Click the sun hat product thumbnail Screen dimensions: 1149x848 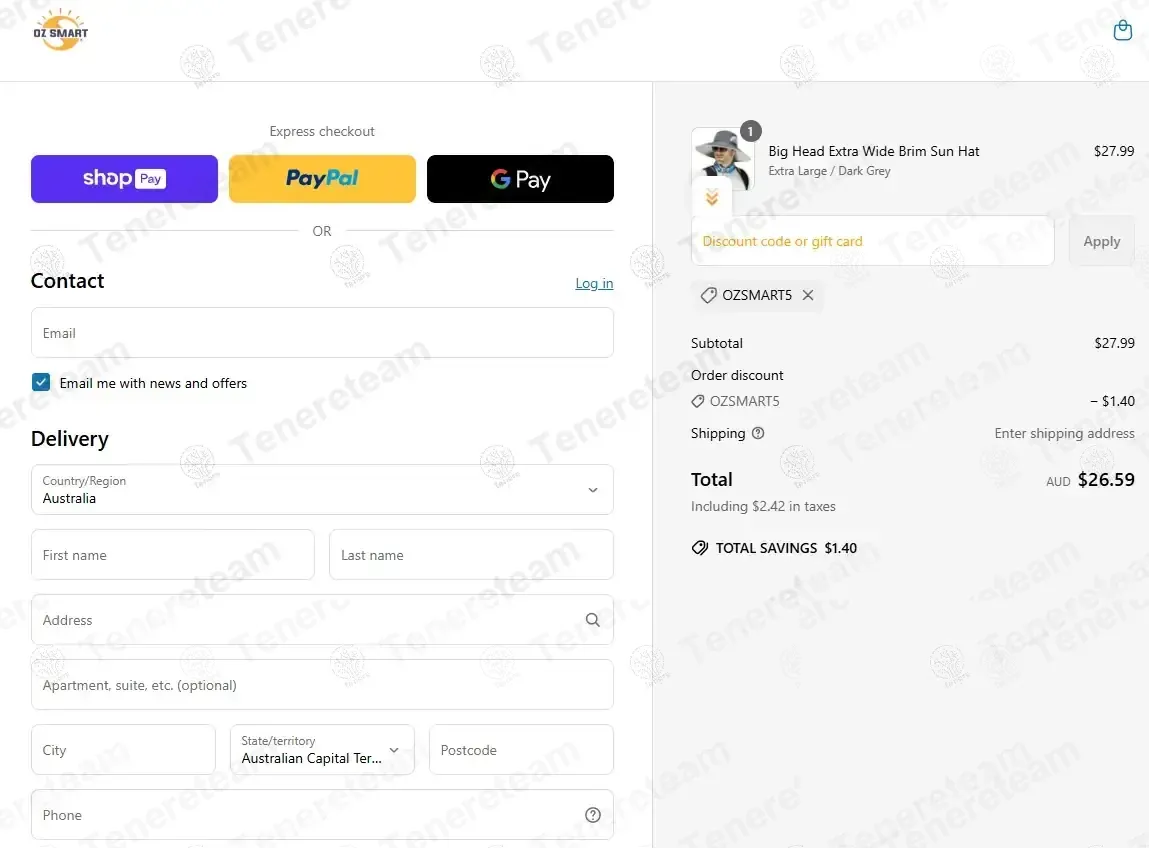click(x=722, y=159)
